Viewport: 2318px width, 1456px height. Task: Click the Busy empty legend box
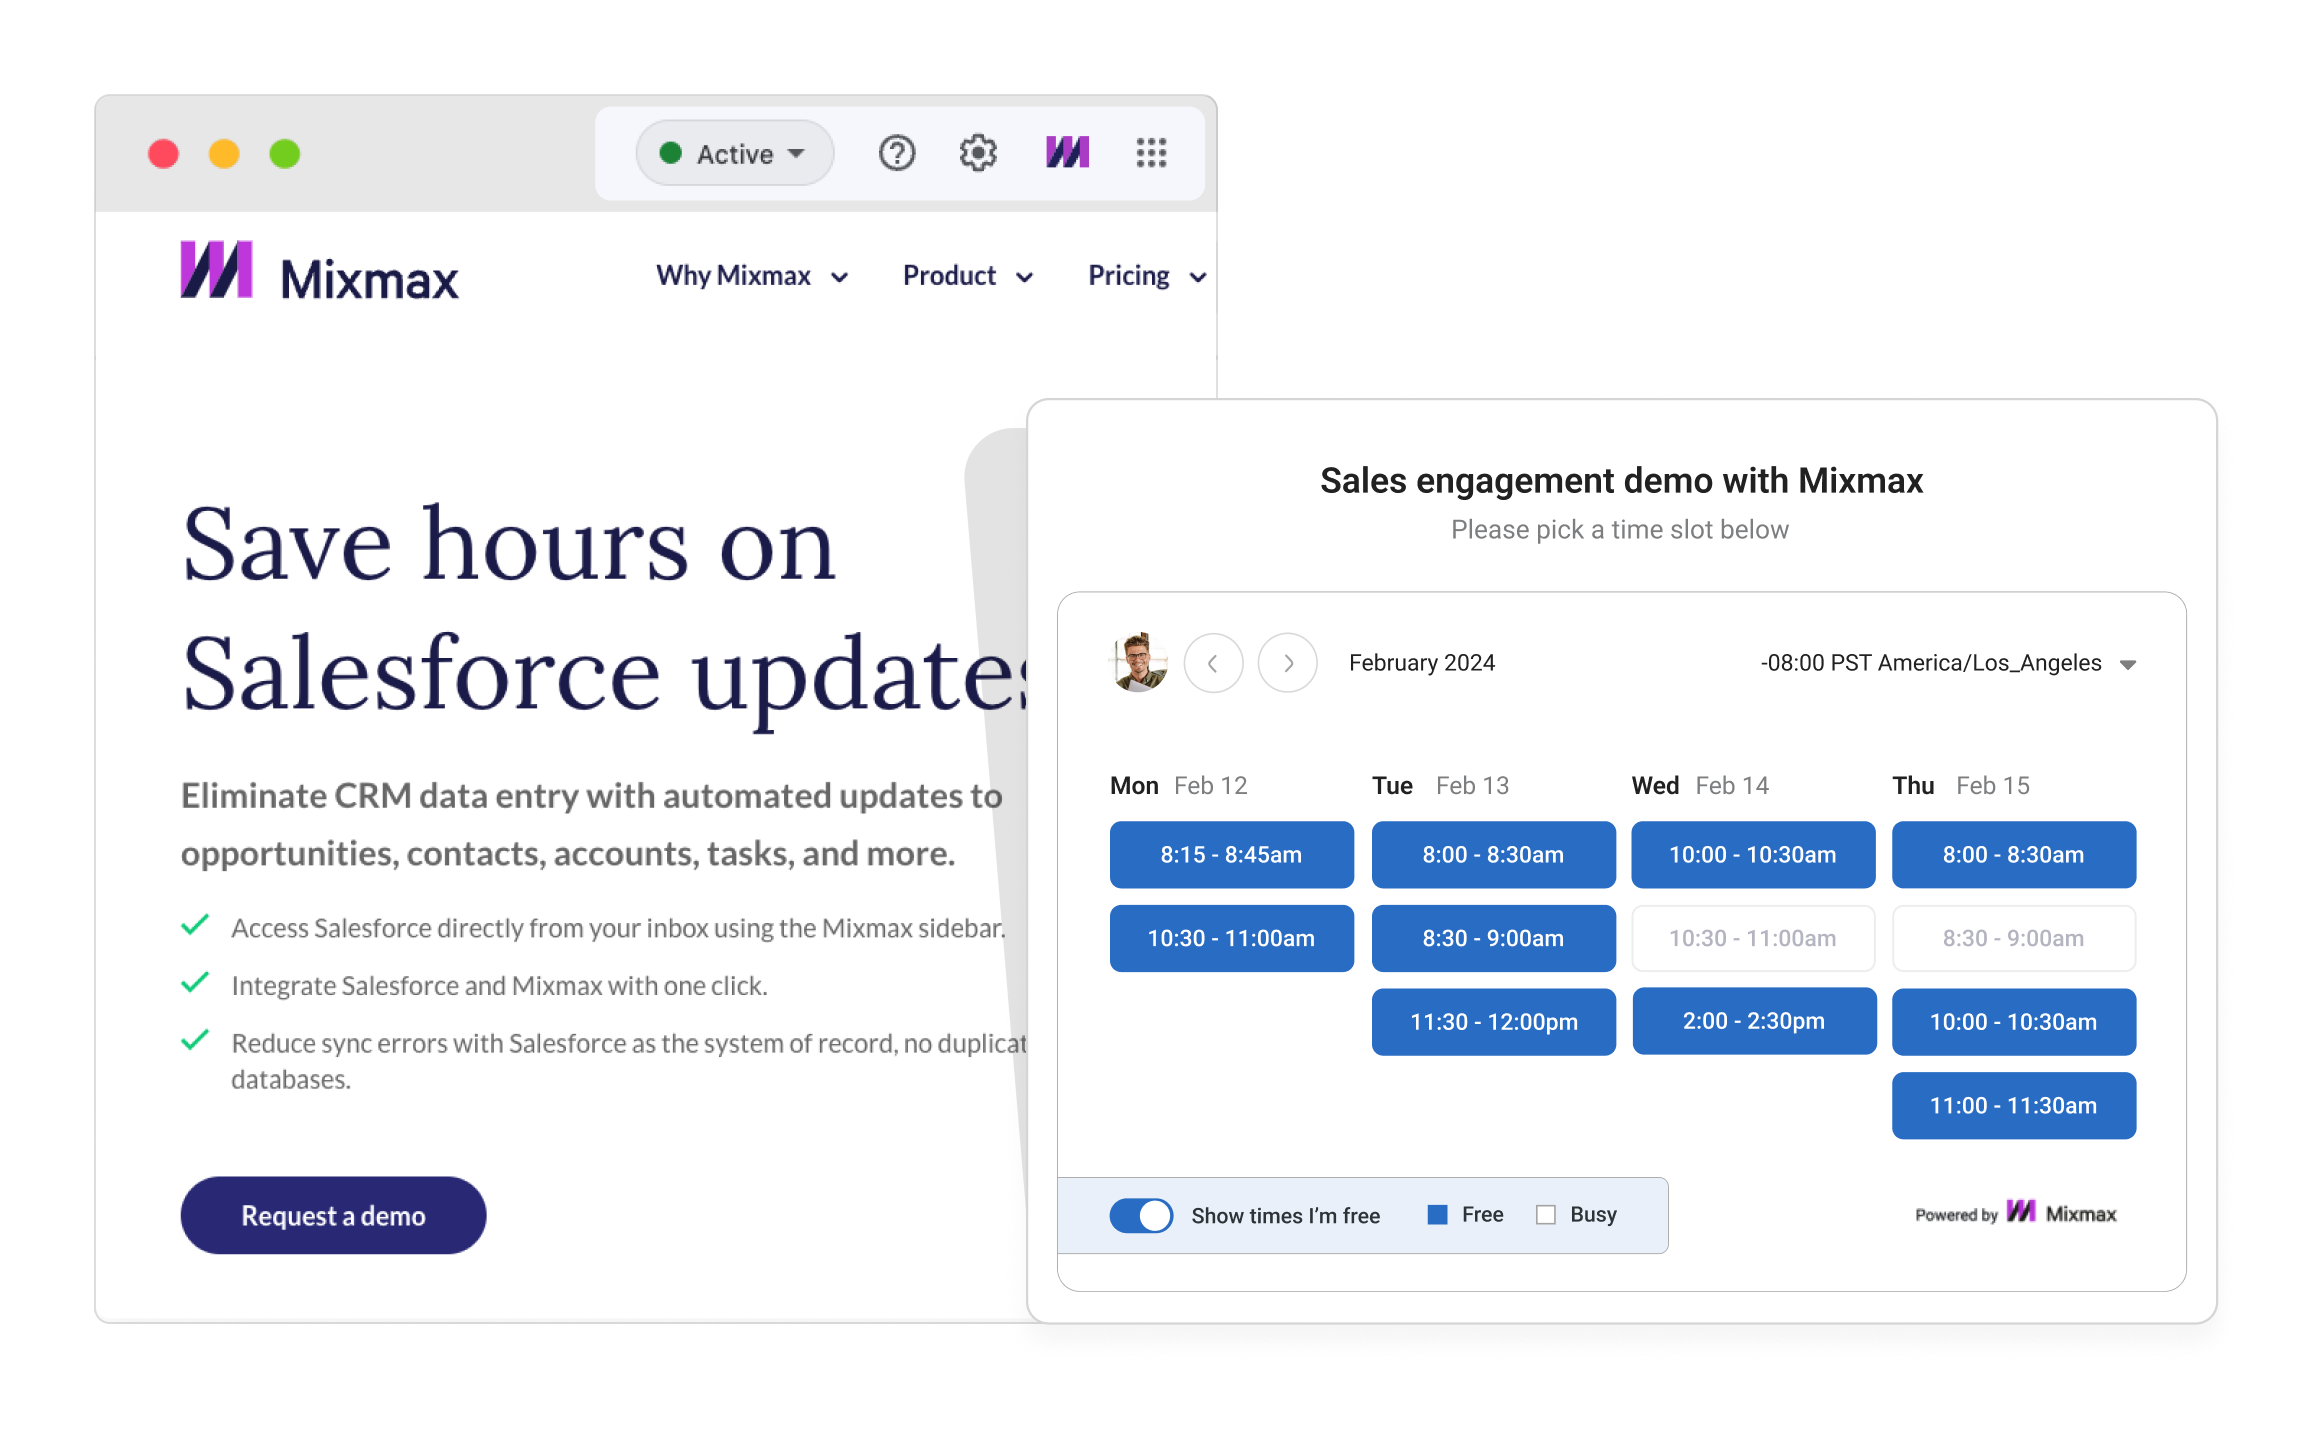[1546, 1214]
